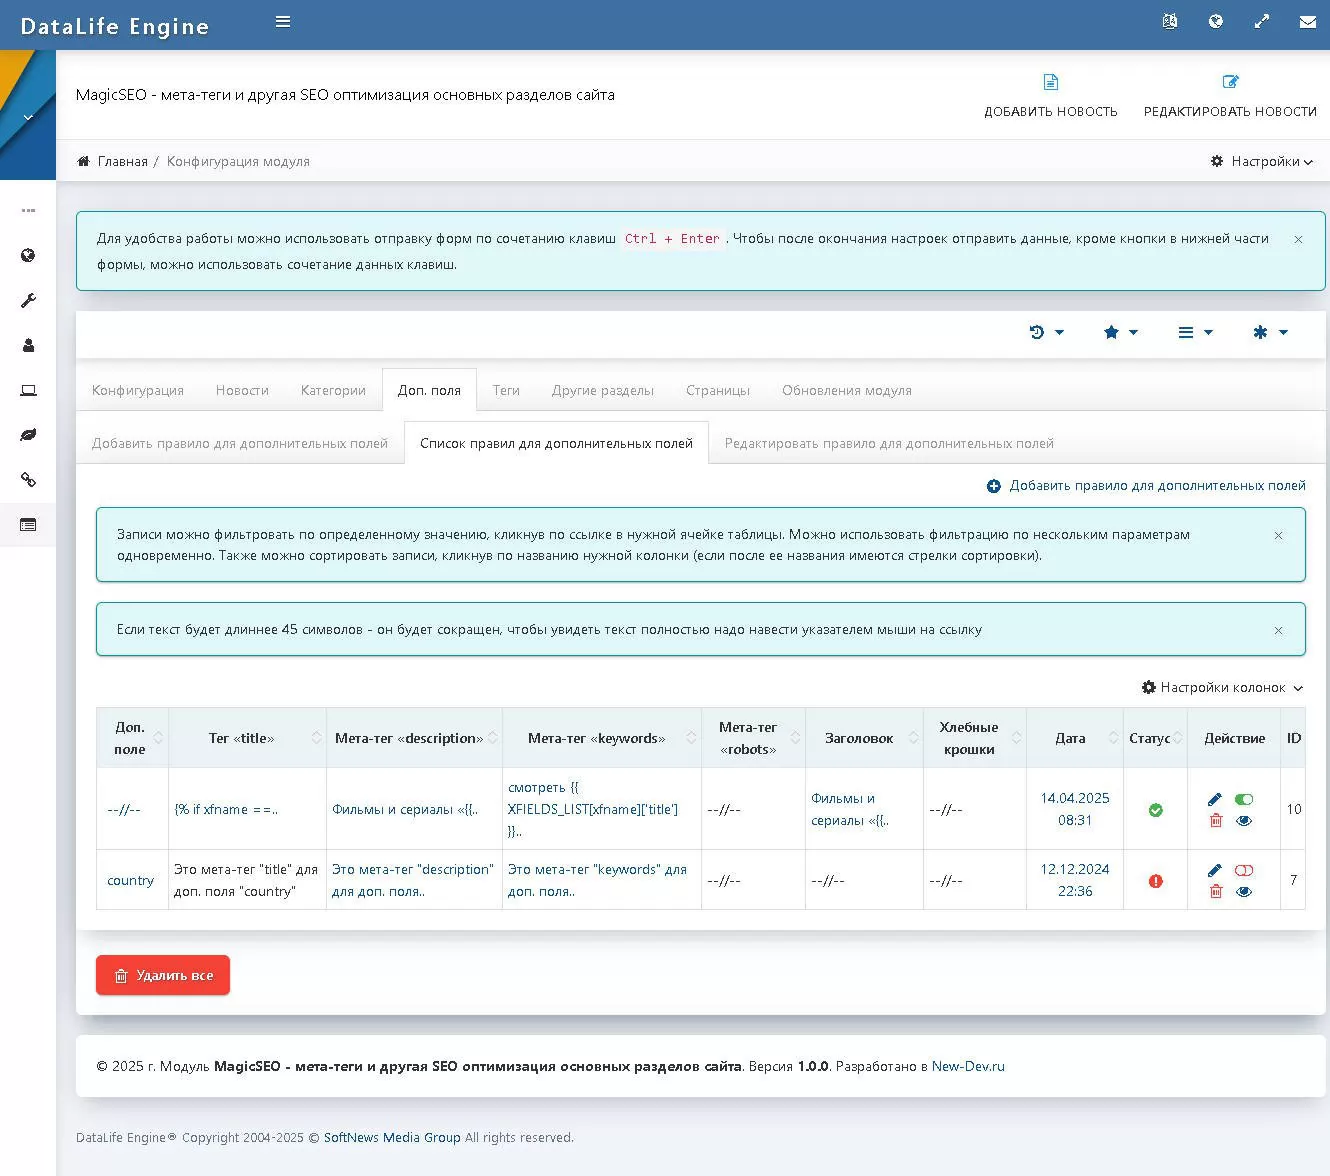Preview rule ID 10 with eye icon
Image resolution: width=1330 pixels, height=1176 pixels.
[x=1244, y=821]
